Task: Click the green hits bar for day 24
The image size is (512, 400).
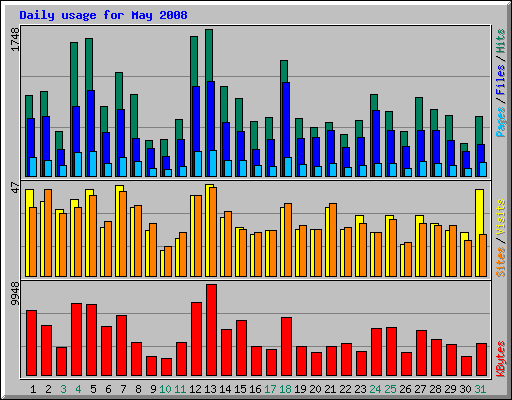Action: 374,102
